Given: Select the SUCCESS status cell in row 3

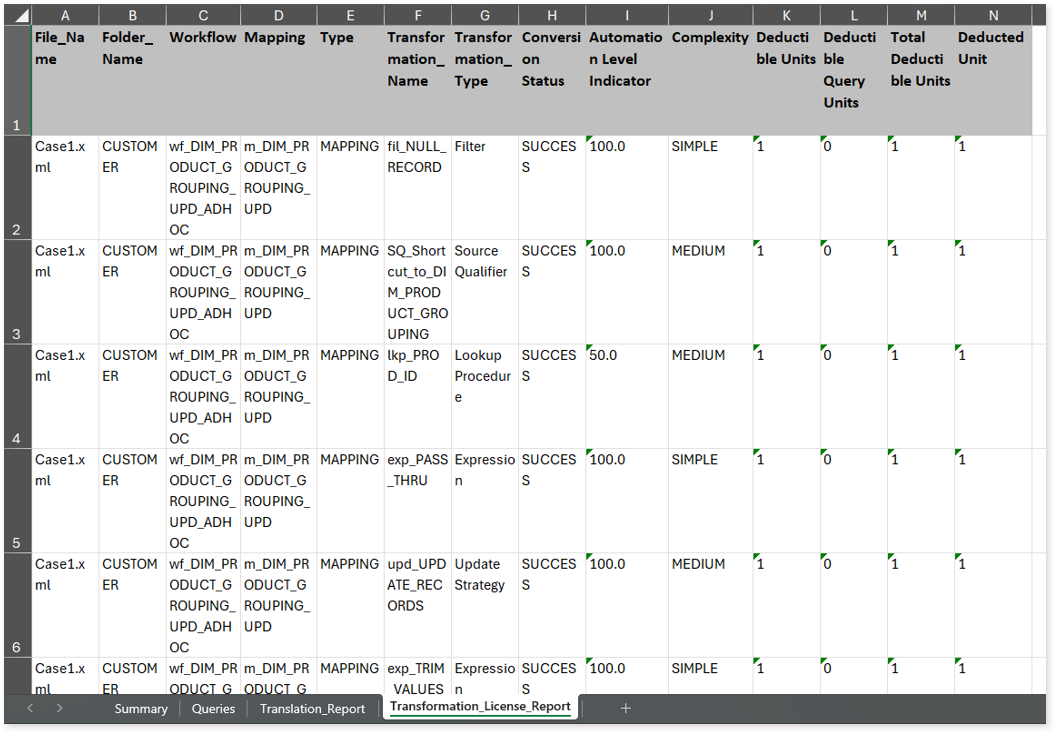Looking at the screenshot, I should coord(552,292).
